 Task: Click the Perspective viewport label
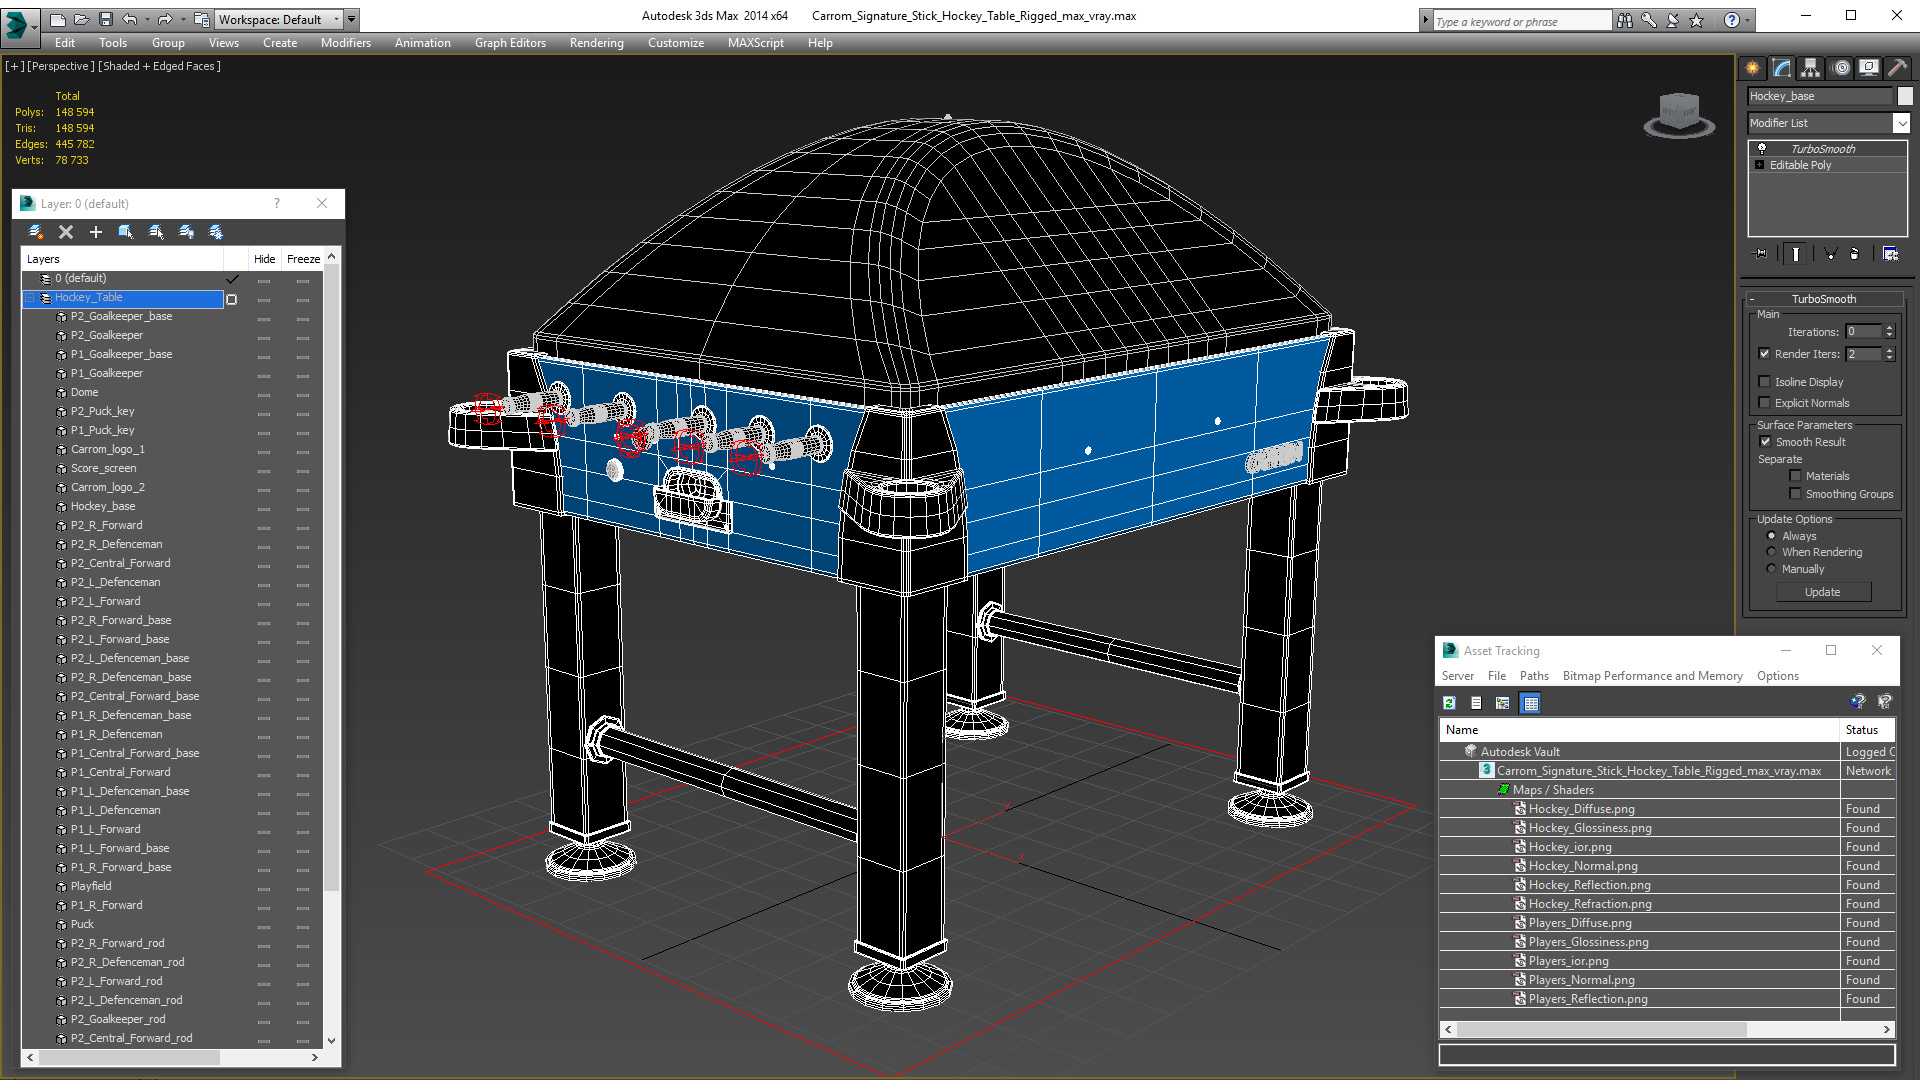point(61,66)
